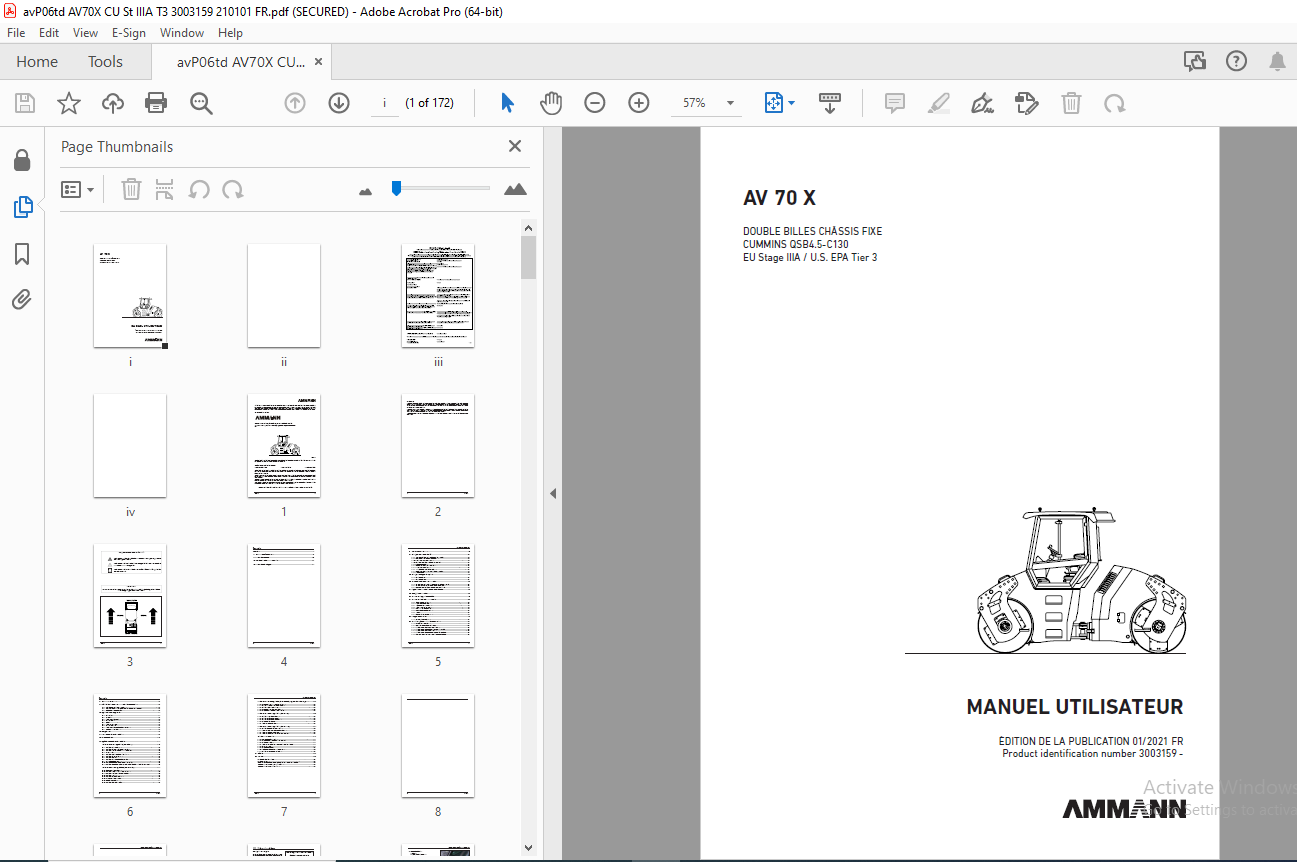Go to previous page arrow
This screenshot has height=862, width=1297.
click(295, 103)
